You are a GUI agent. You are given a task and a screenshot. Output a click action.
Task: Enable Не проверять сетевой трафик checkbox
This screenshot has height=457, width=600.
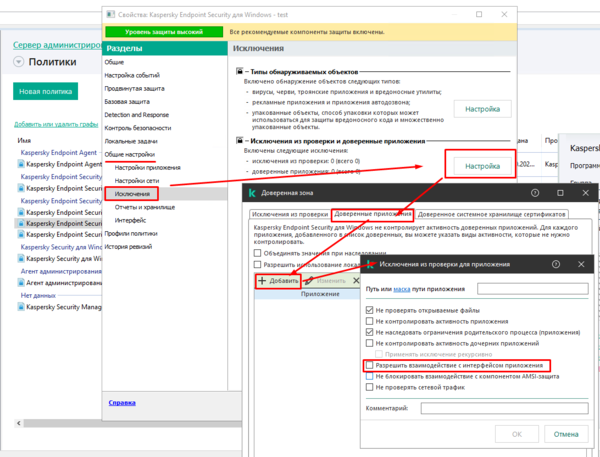pyautogui.click(x=369, y=387)
